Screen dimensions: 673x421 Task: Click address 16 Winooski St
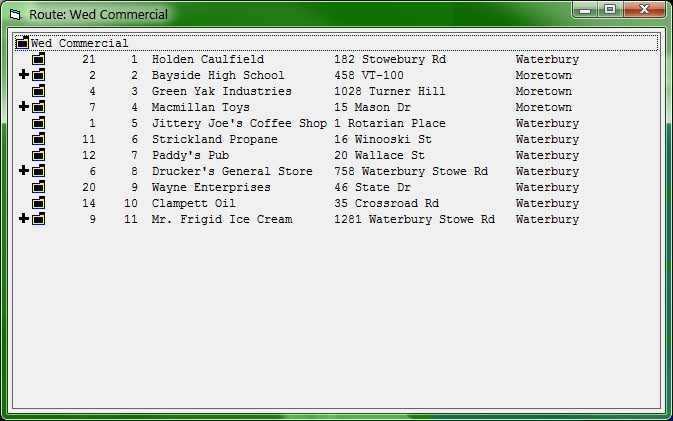coord(383,139)
